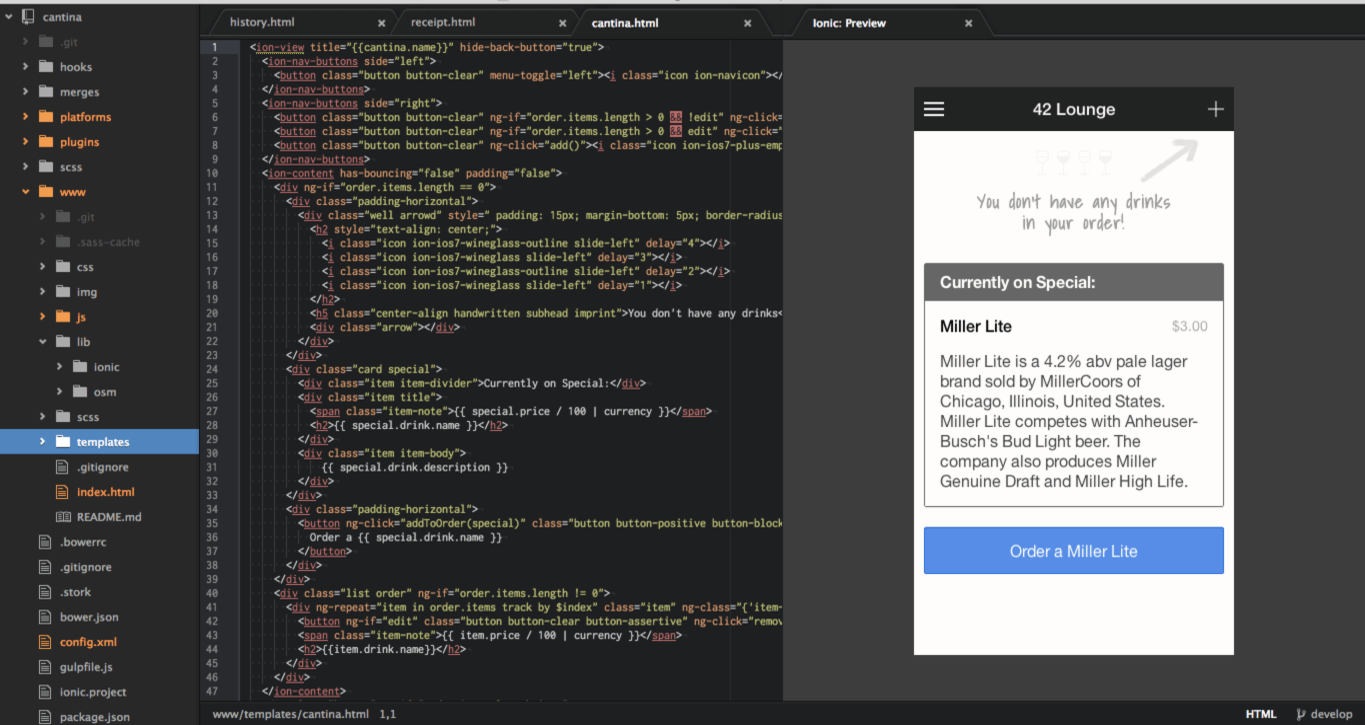Expand the img folder
This screenshot has width=1365, height=725.
42,292
